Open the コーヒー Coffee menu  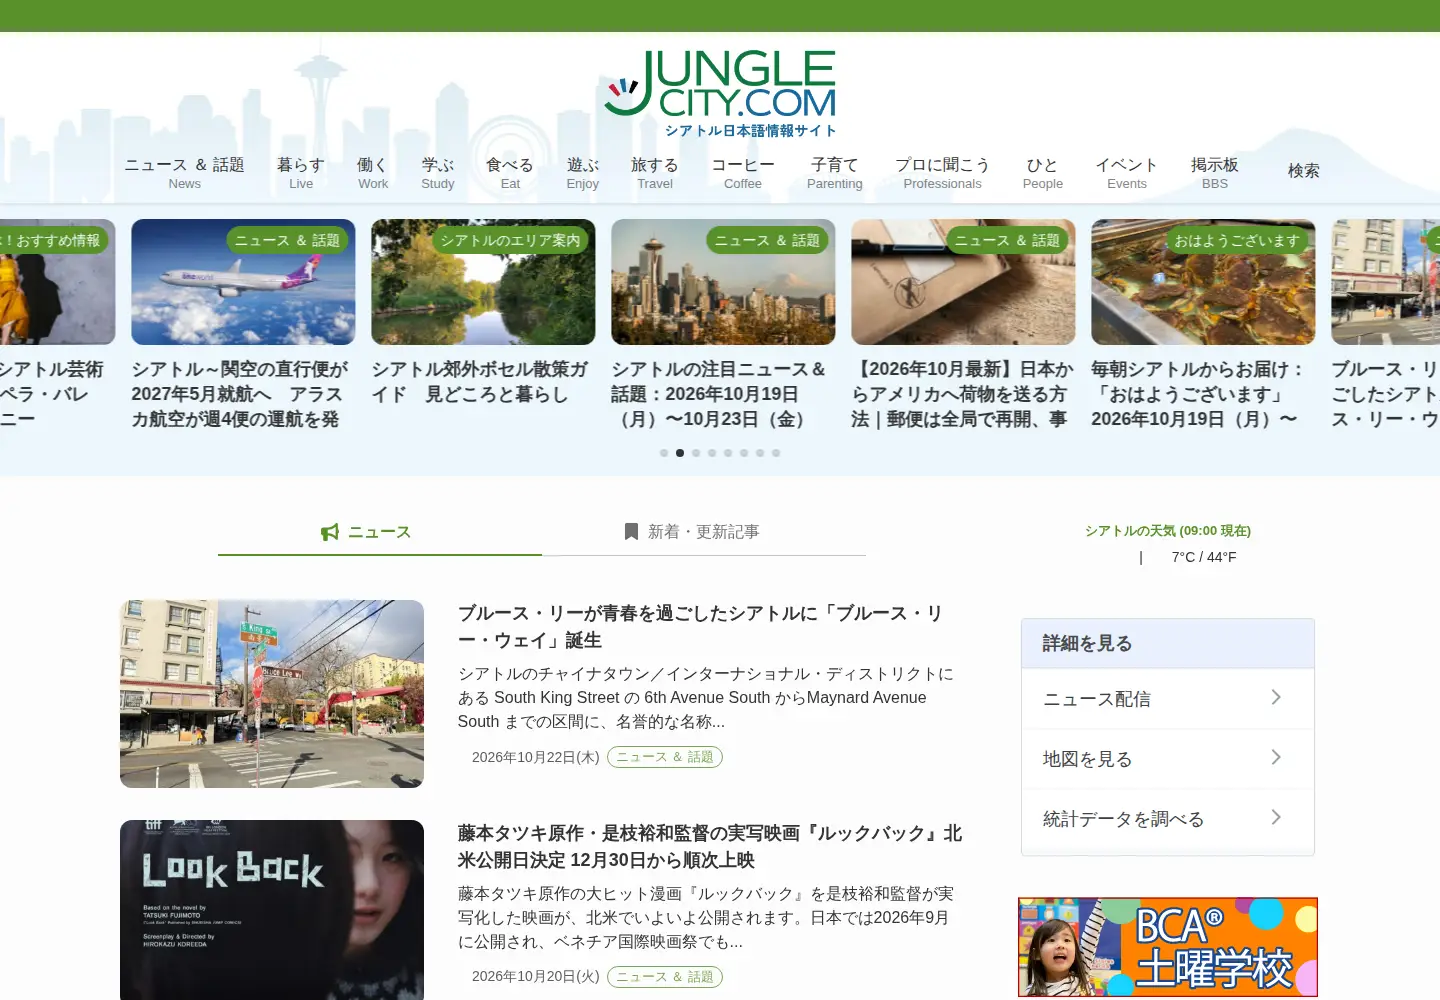coord(743,173)
